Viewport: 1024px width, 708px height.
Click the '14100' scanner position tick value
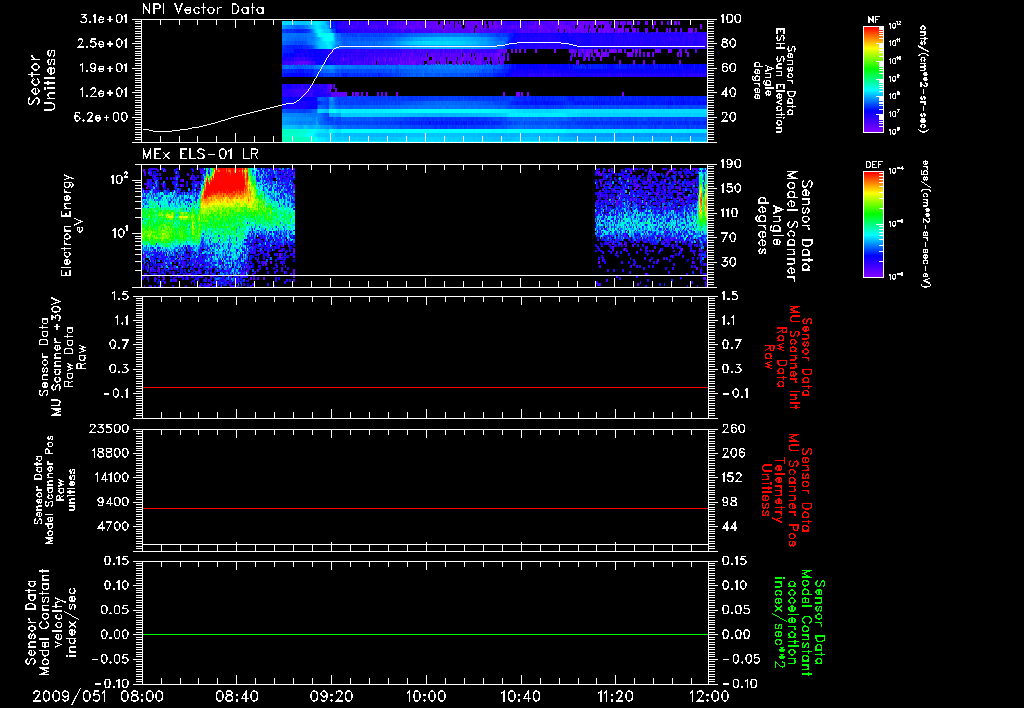pos(109,477)
